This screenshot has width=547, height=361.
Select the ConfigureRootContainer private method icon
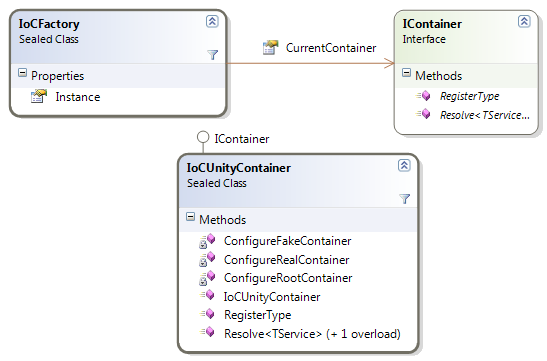click(207, 278)
